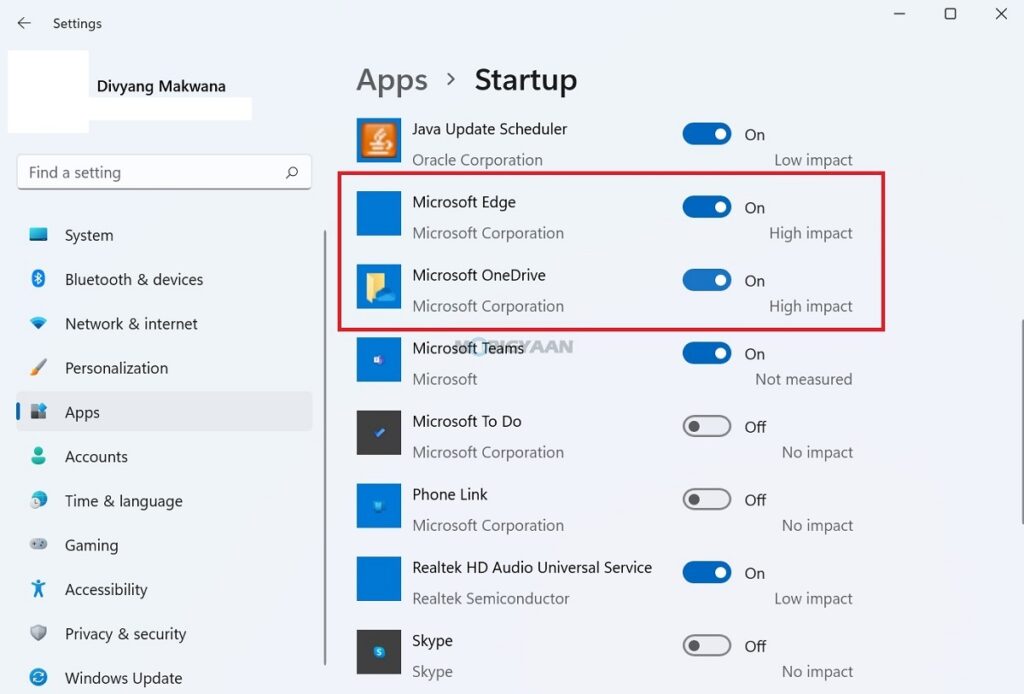Viewport: 1024px width, 694px height.
Task: Select Accounts in the sidebar
Action: click(x=164, y=456)
